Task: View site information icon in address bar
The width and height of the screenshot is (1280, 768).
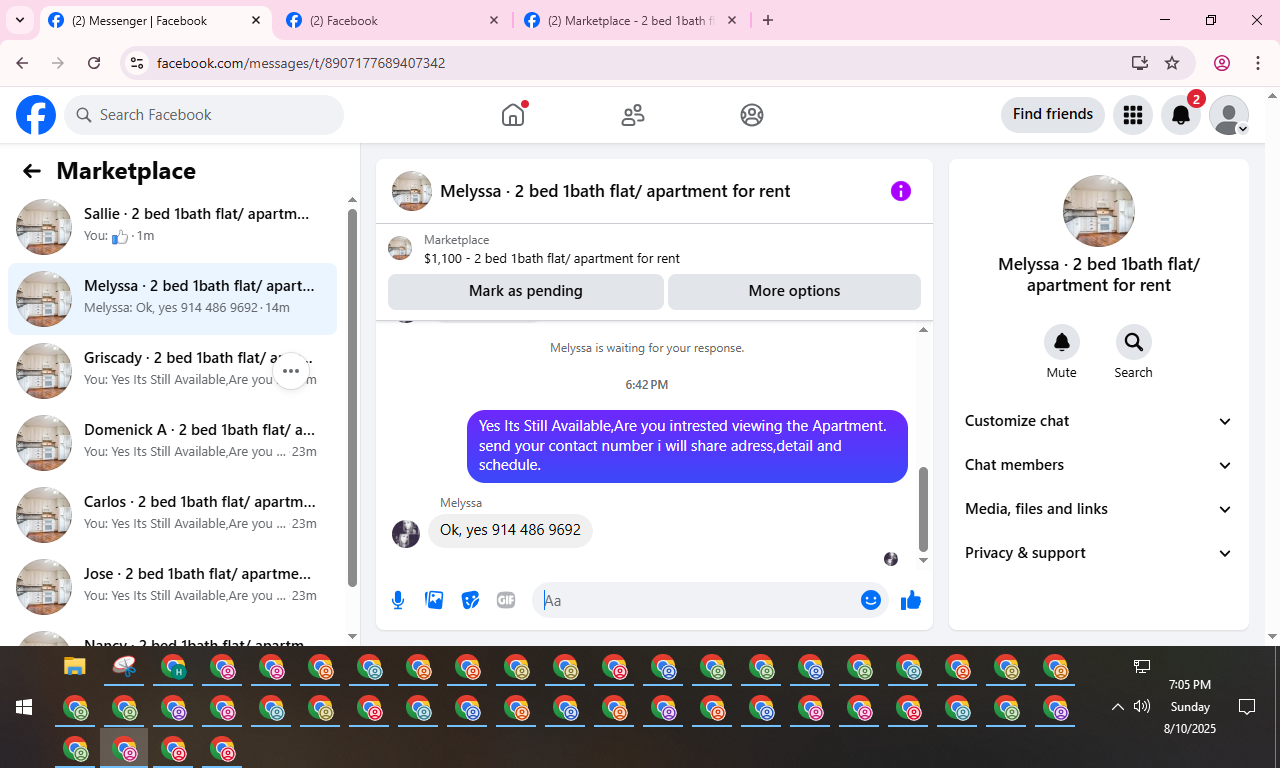Action: [x=138, y=63]
